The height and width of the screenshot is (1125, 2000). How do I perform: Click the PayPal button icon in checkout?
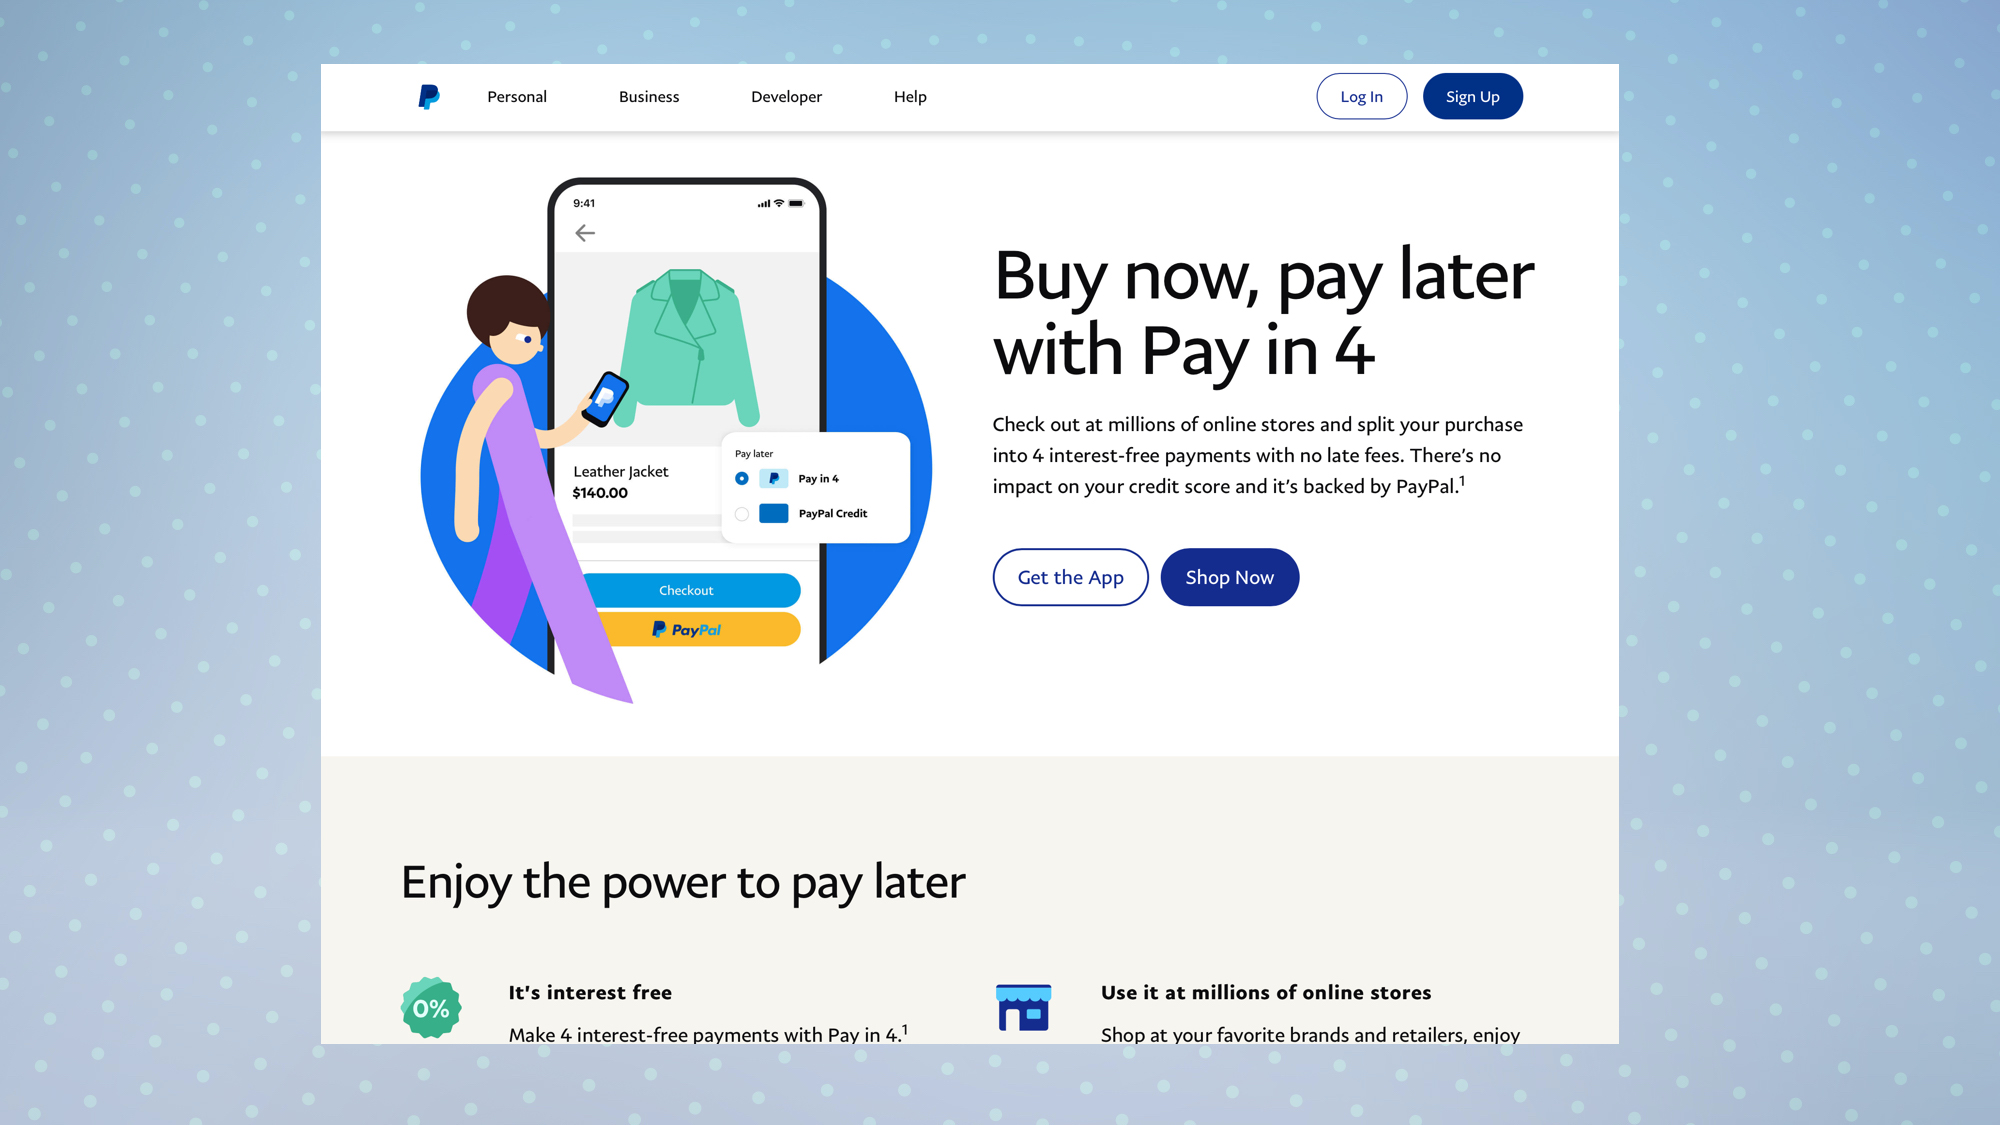coord(687,628)
